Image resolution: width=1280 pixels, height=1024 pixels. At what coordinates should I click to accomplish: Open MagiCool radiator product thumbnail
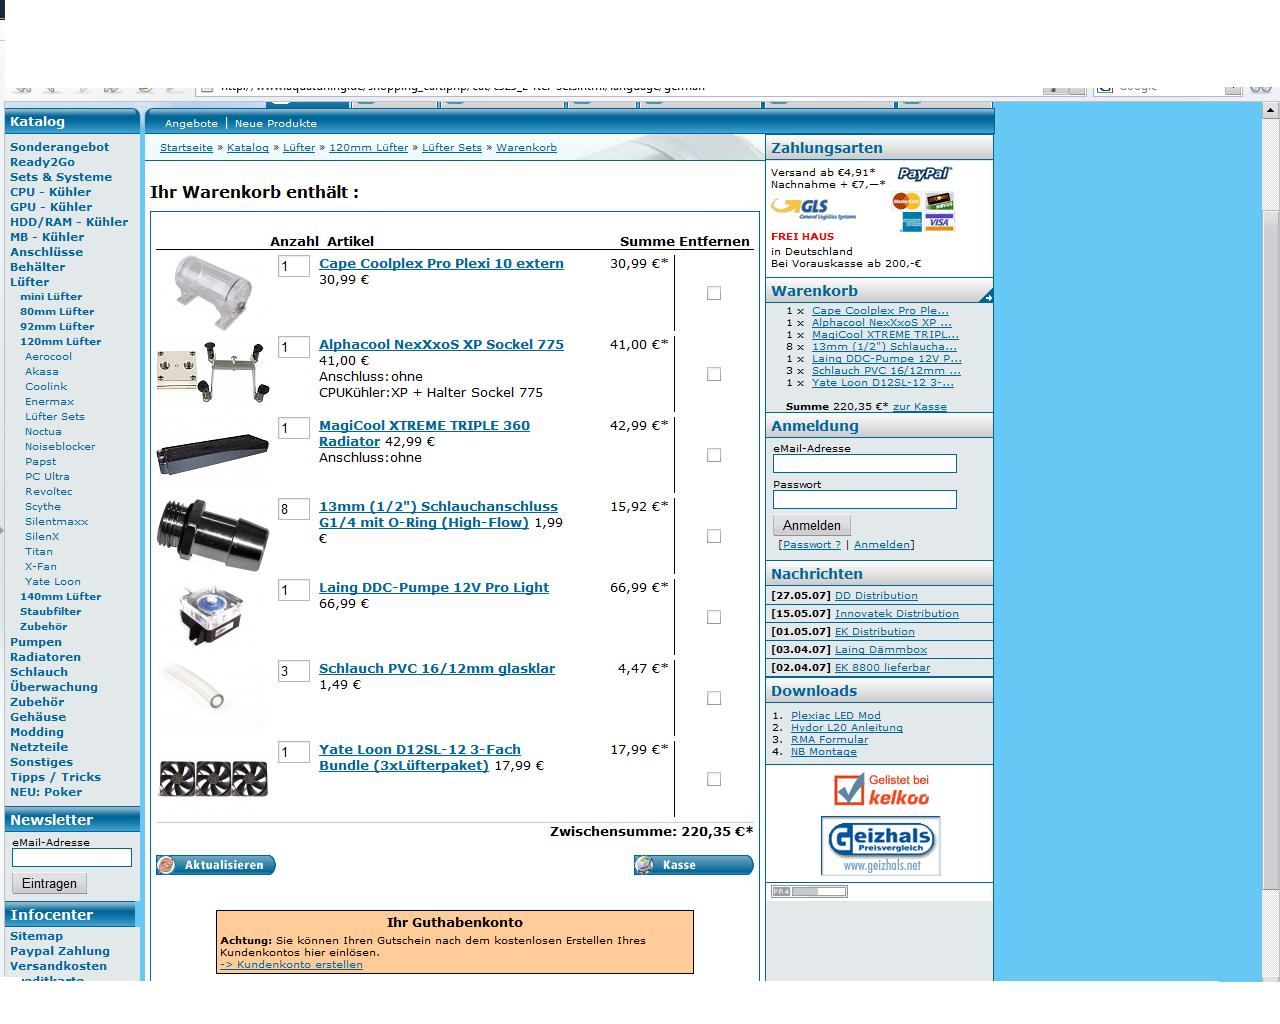(x=213, y=454)
